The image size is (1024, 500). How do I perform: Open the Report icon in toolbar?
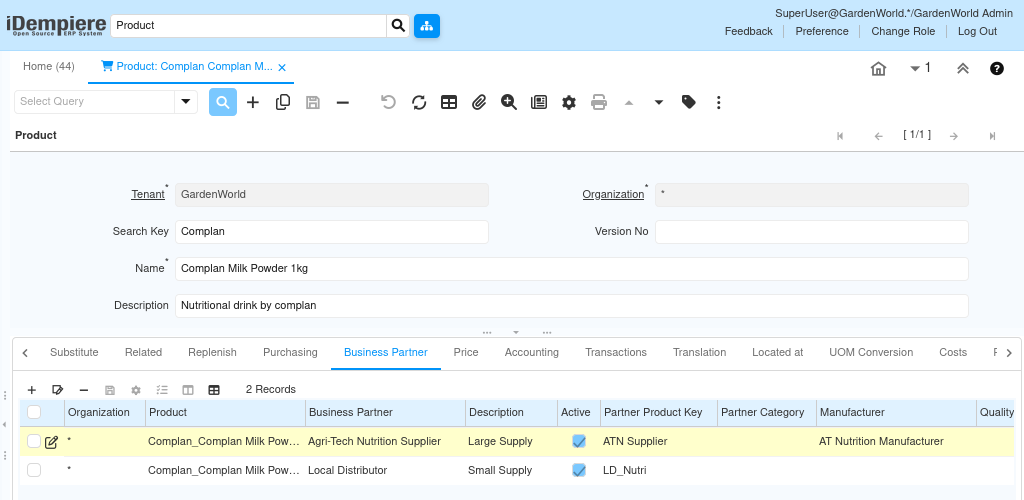coord(539,102)
